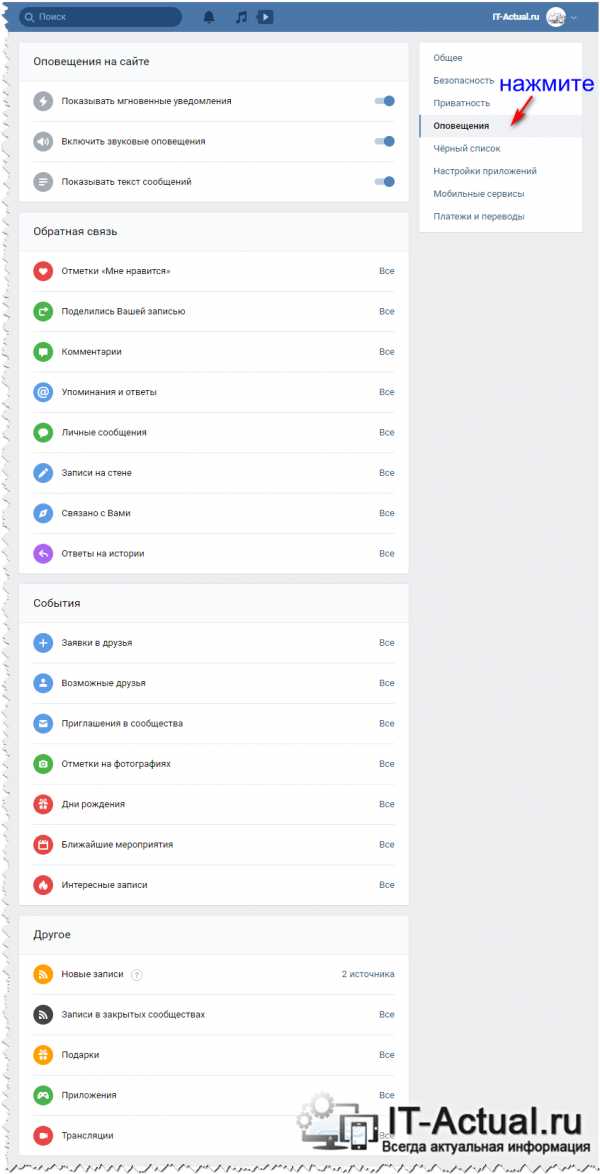Click the purple Ответы на истории icon
Image resolution: width=600 pixels, height=1174 pixels.
(43, 554)
